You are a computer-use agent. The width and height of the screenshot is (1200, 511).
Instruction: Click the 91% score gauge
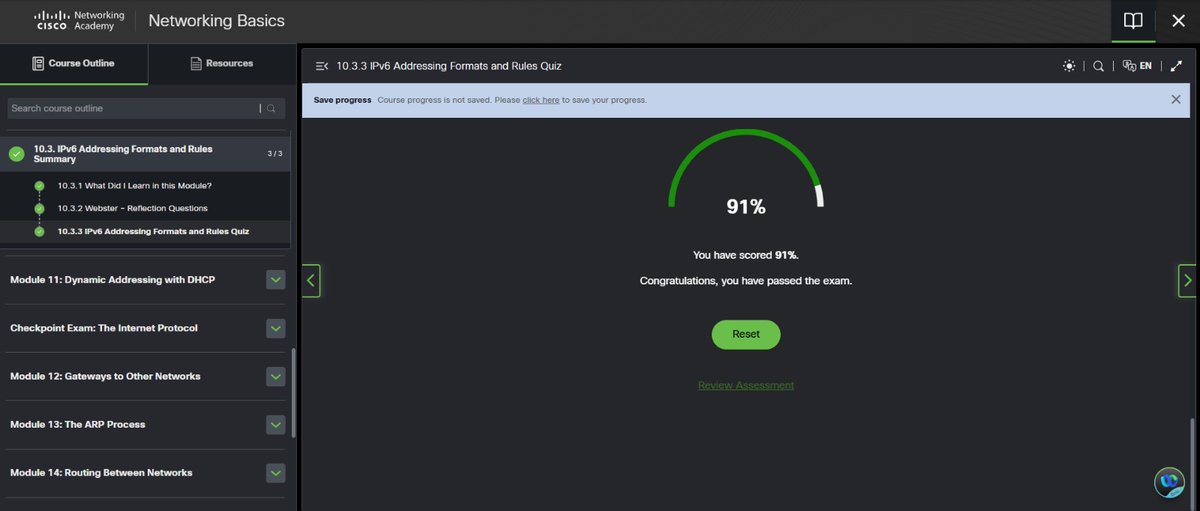click(746, 171)
